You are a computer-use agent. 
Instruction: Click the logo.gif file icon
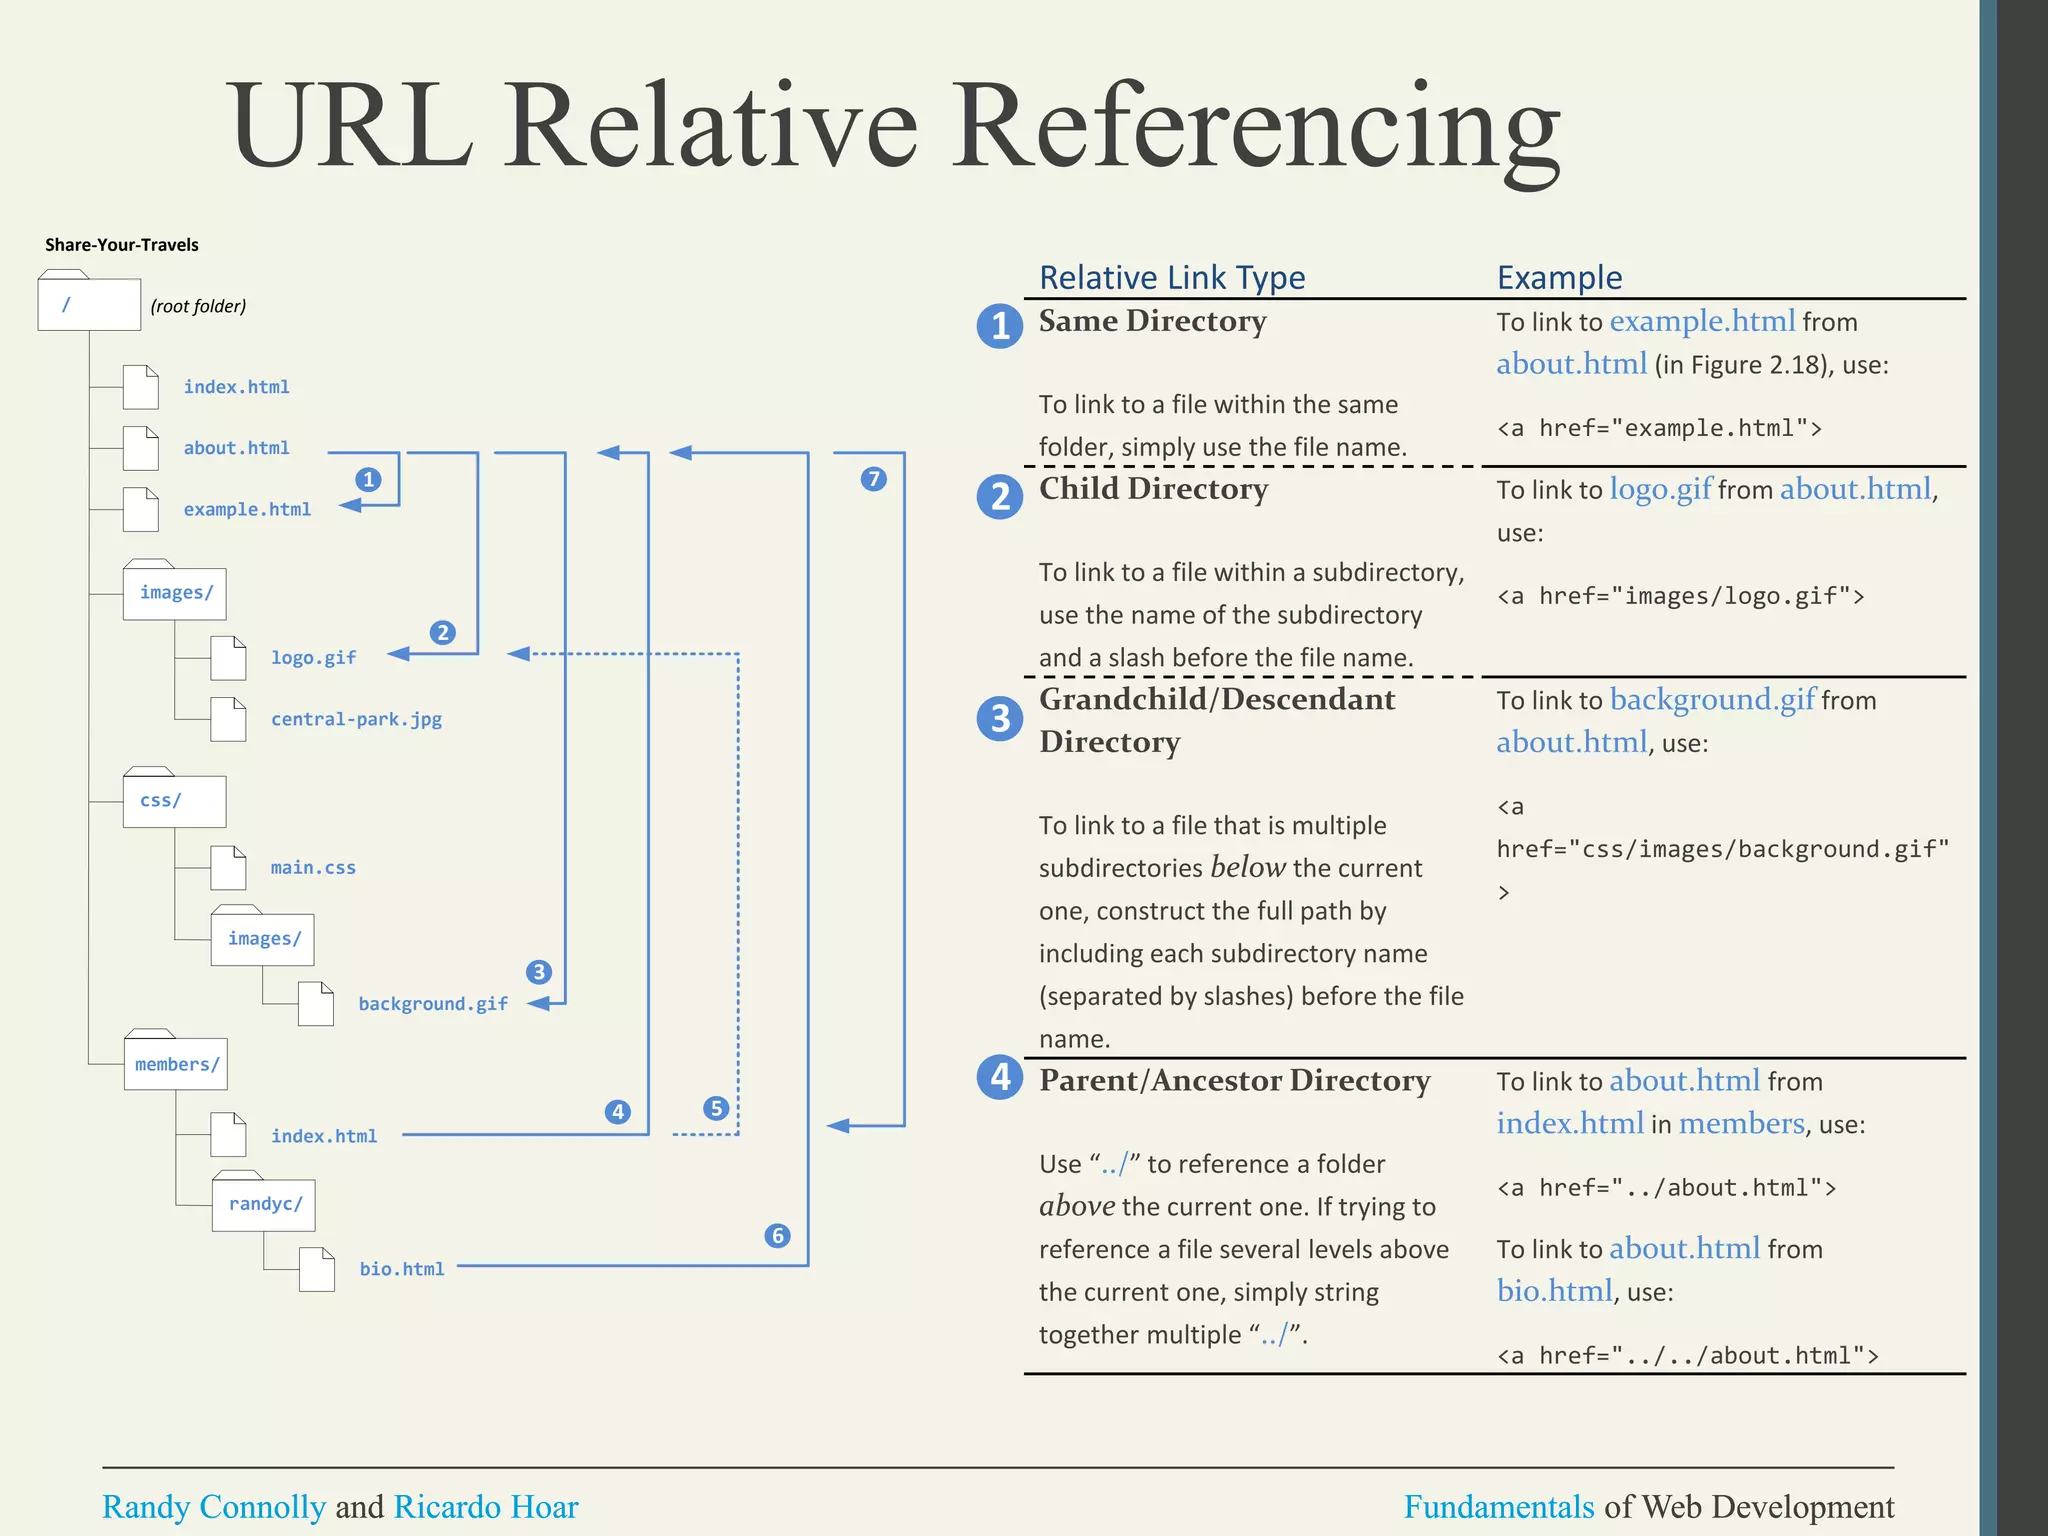point(228,658)
